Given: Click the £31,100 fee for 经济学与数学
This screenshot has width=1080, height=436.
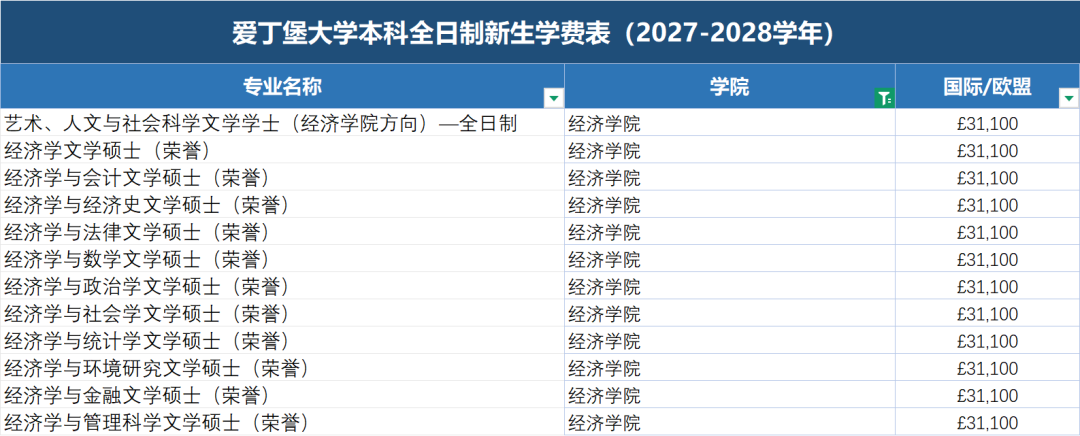Looking at the screenshot, I should click(988, 259).
